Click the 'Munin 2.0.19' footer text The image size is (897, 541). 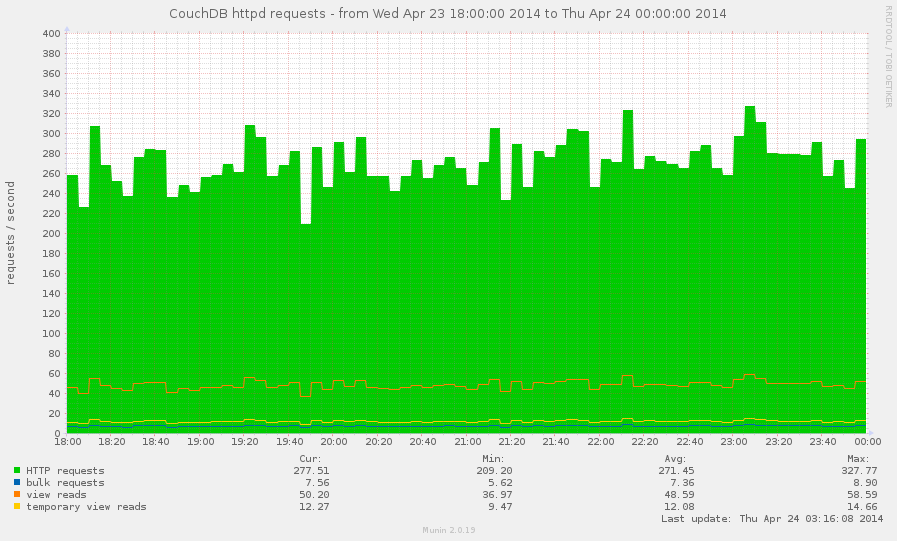[448, 530]
